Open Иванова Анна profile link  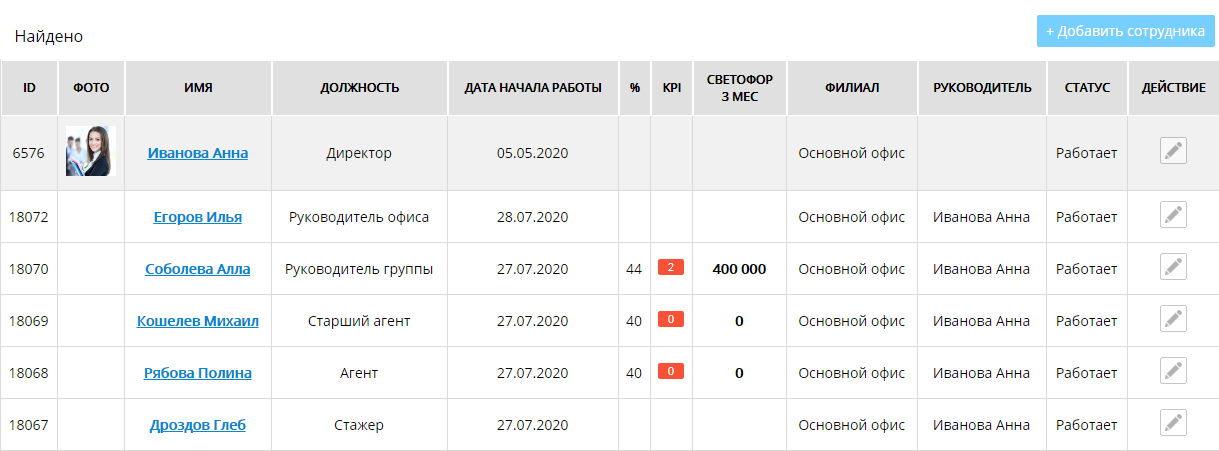coord(198,153)
